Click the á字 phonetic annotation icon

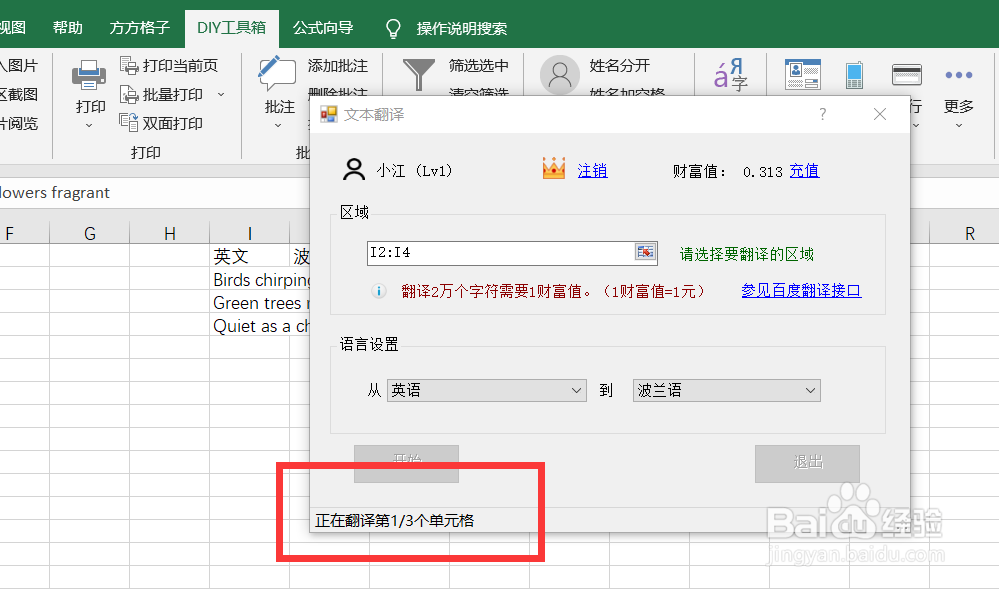(732, 75)
